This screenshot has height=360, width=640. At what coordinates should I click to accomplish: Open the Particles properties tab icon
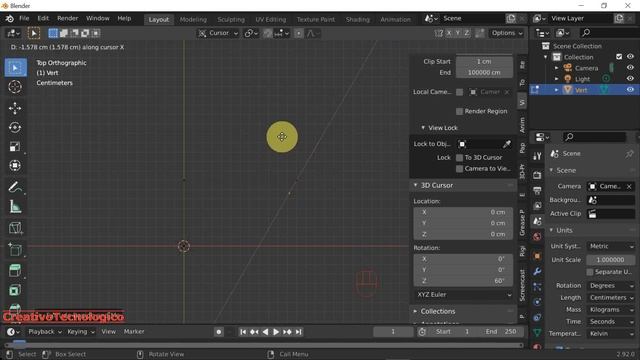[537, 287]
